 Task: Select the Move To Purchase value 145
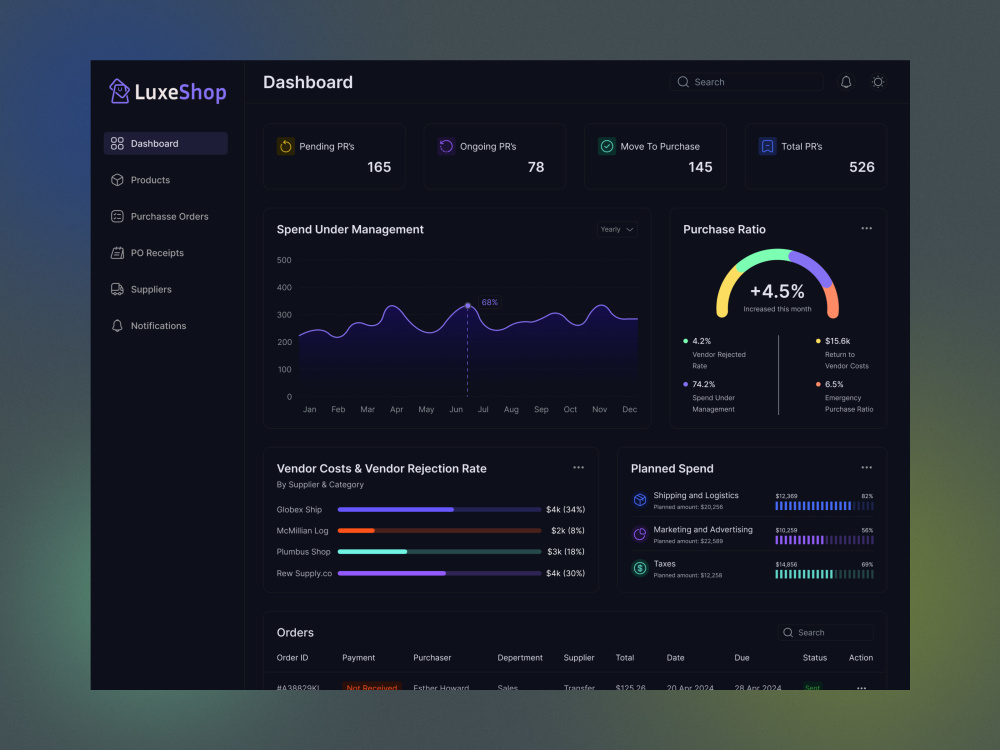pos(700,167)
